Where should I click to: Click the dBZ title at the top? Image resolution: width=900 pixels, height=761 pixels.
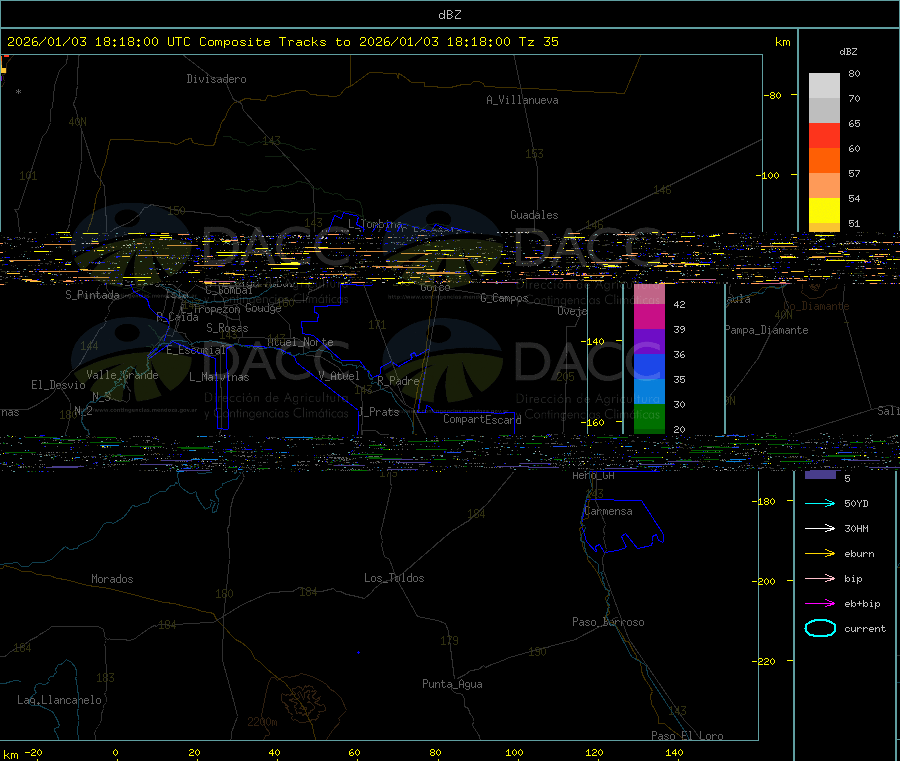[x=450, y=14]
